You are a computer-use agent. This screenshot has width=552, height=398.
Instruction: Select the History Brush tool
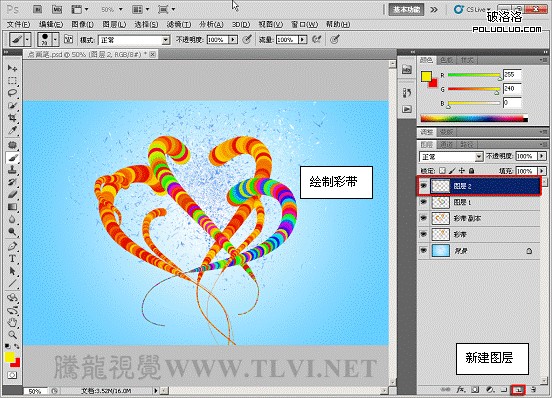pyautogui.click(x=12, y=182)
